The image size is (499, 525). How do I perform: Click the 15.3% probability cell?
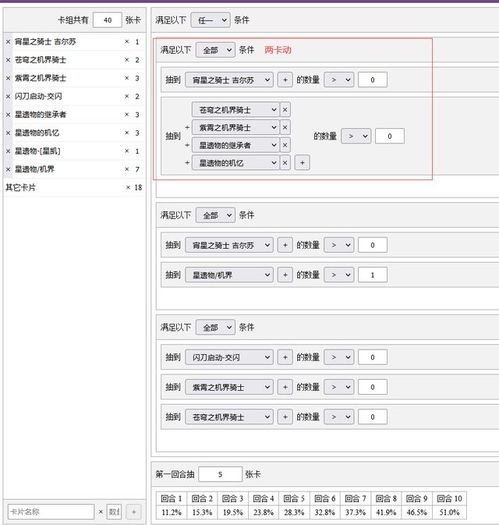coord(202,512)
